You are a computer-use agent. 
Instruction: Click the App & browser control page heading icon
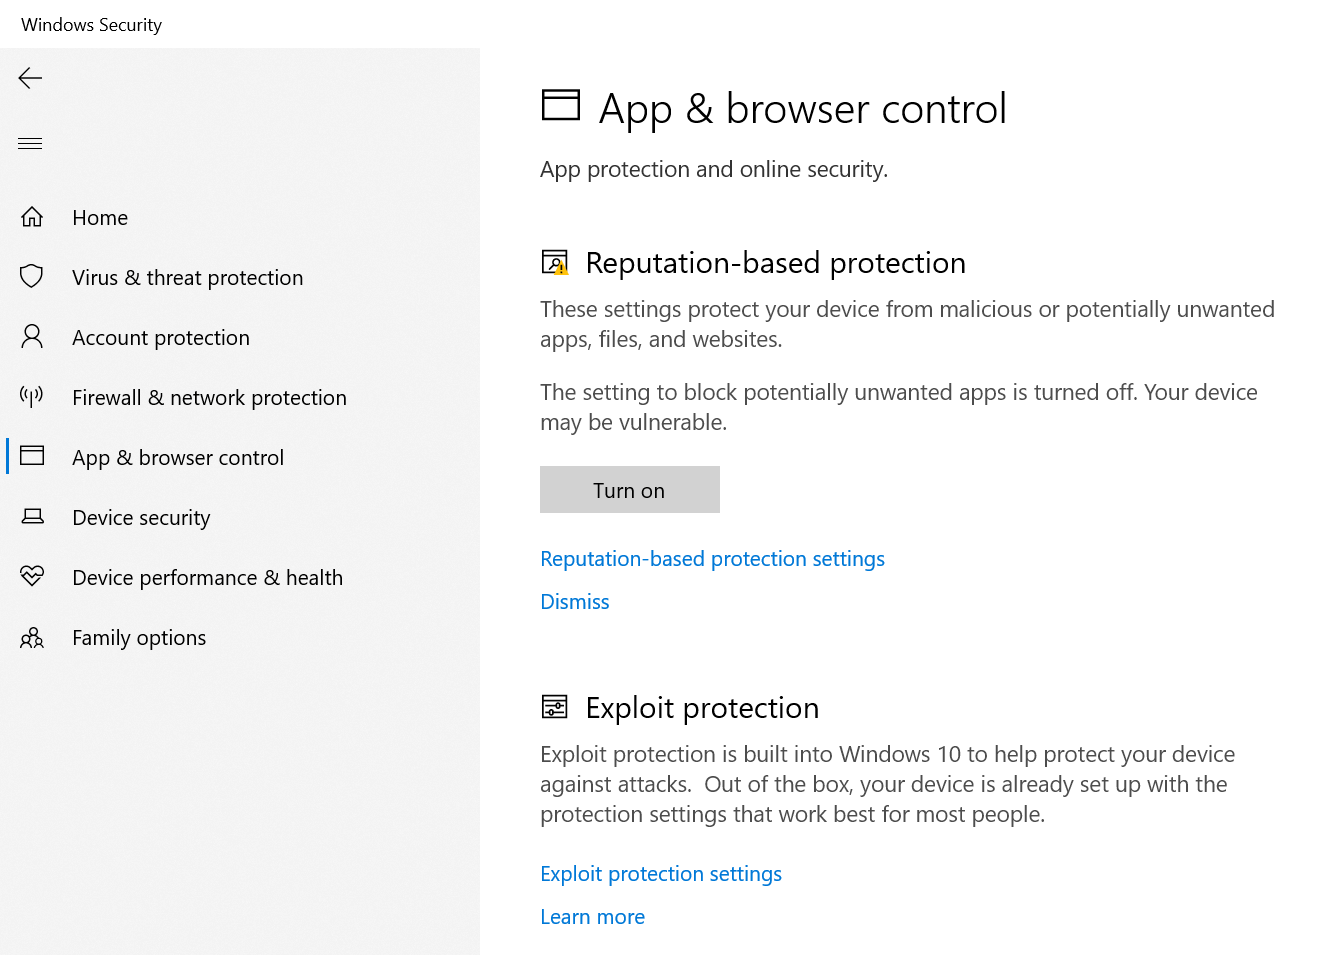(x=561, y=104)
